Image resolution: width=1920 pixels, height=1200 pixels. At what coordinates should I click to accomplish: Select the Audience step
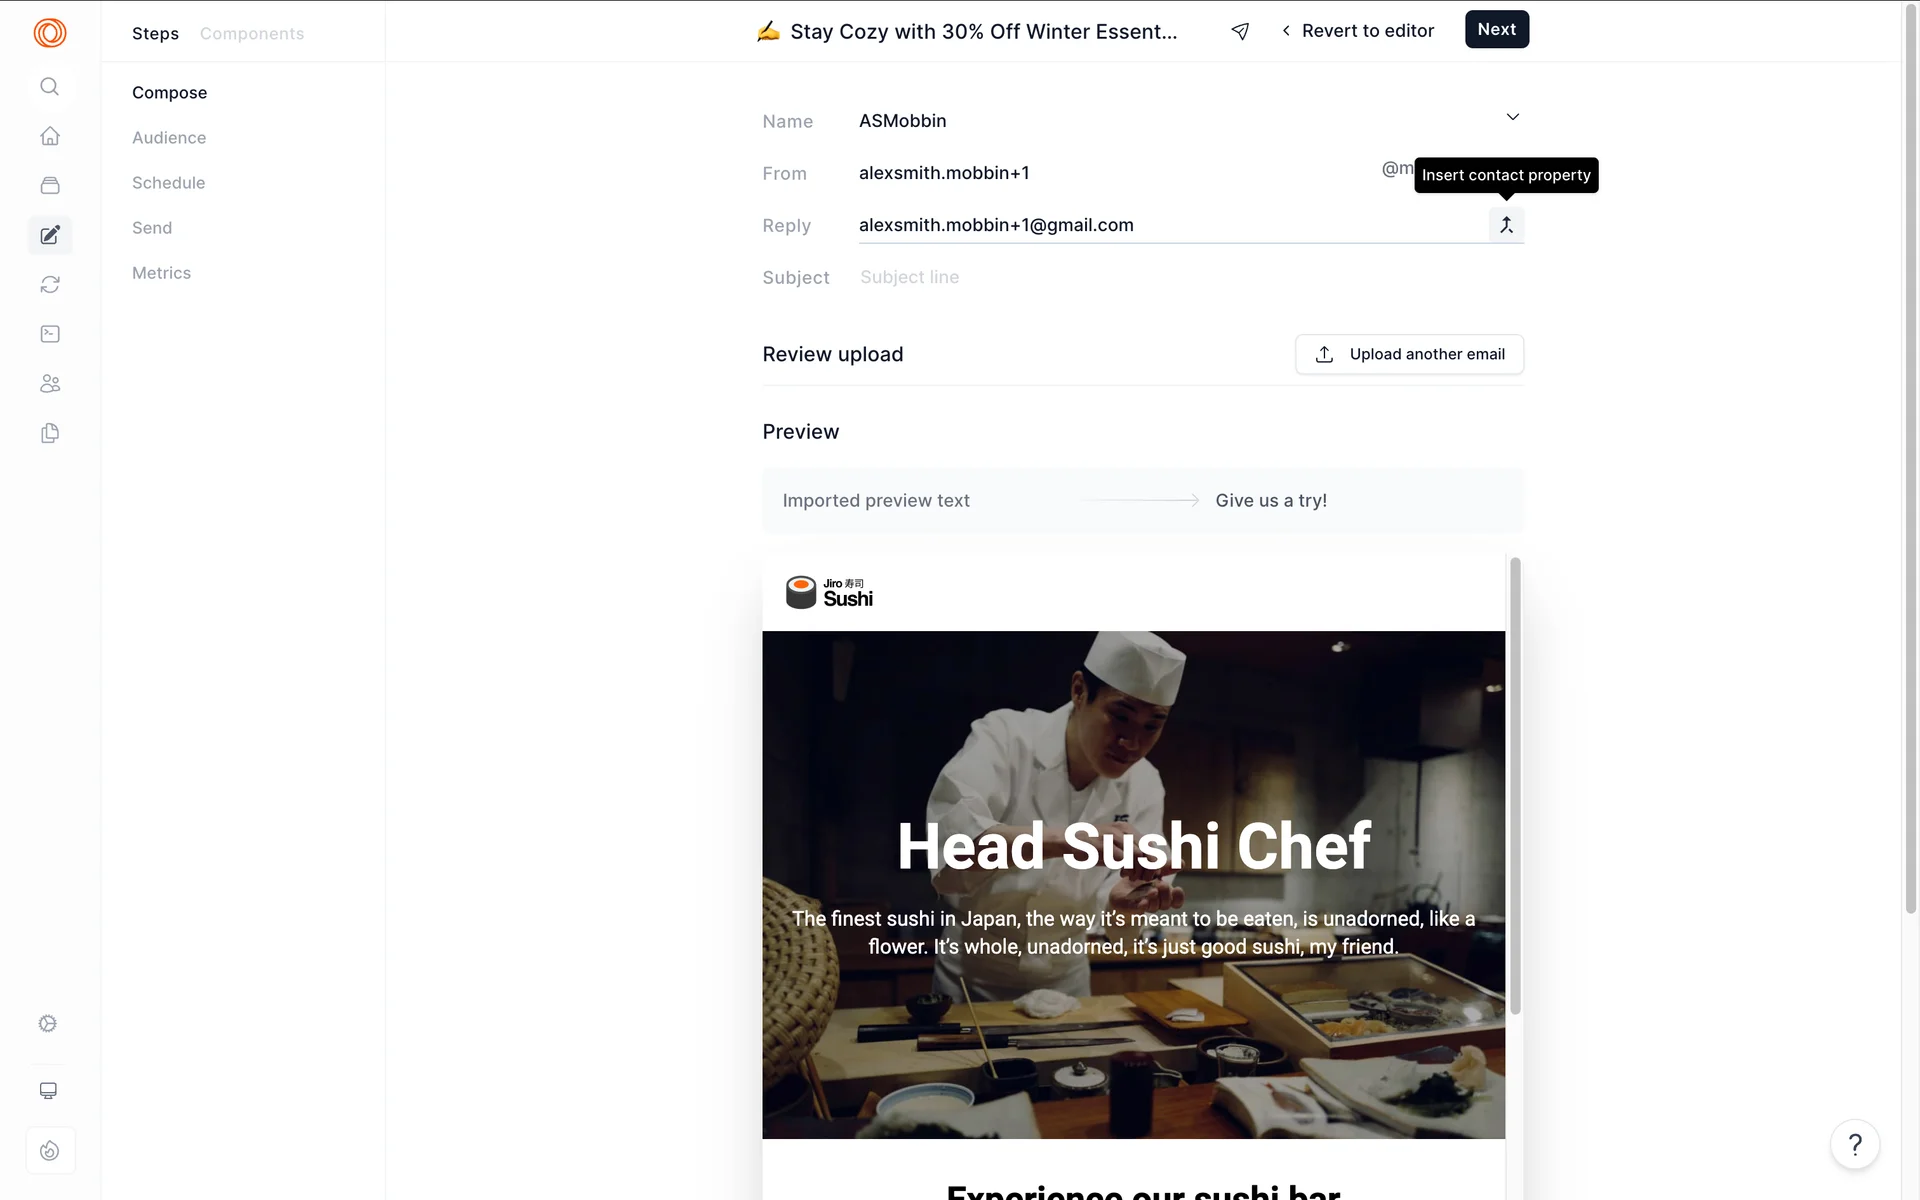[169, 138]
